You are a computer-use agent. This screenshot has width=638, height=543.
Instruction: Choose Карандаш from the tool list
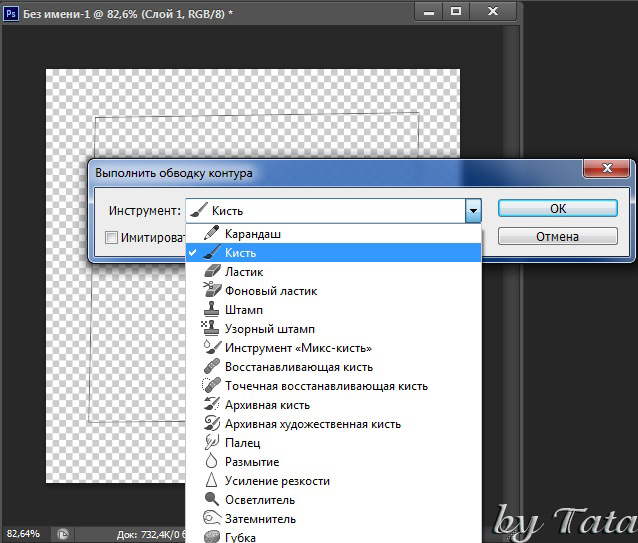(333, 233)
